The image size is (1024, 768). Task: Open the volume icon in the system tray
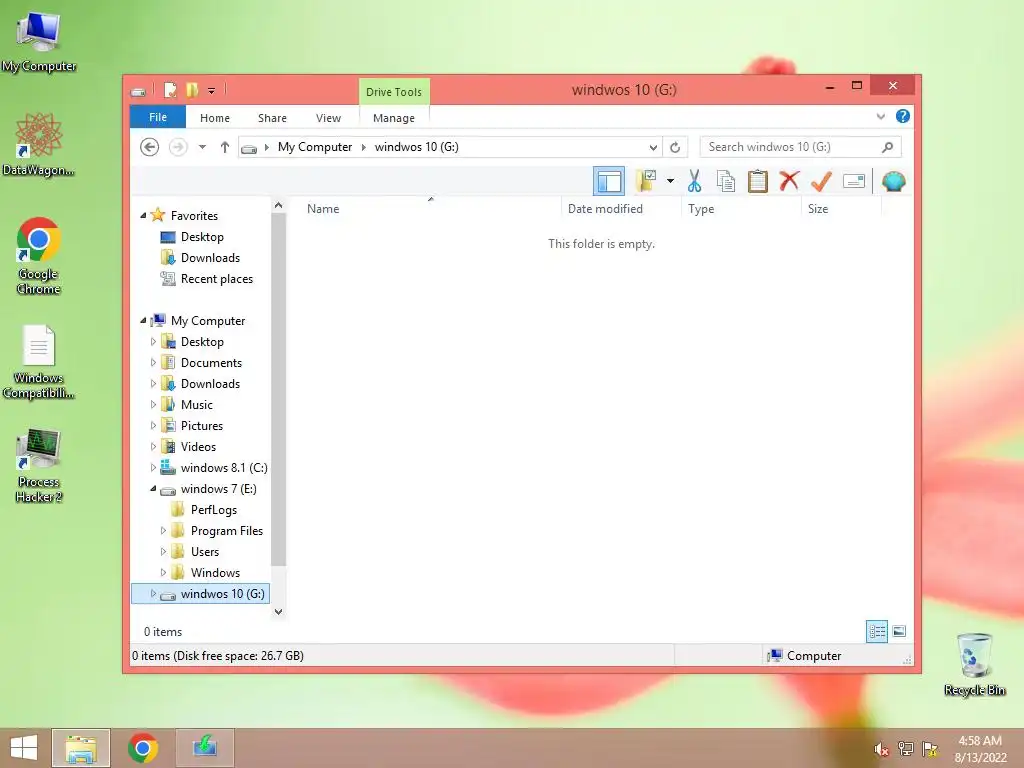tap(881, 749)
